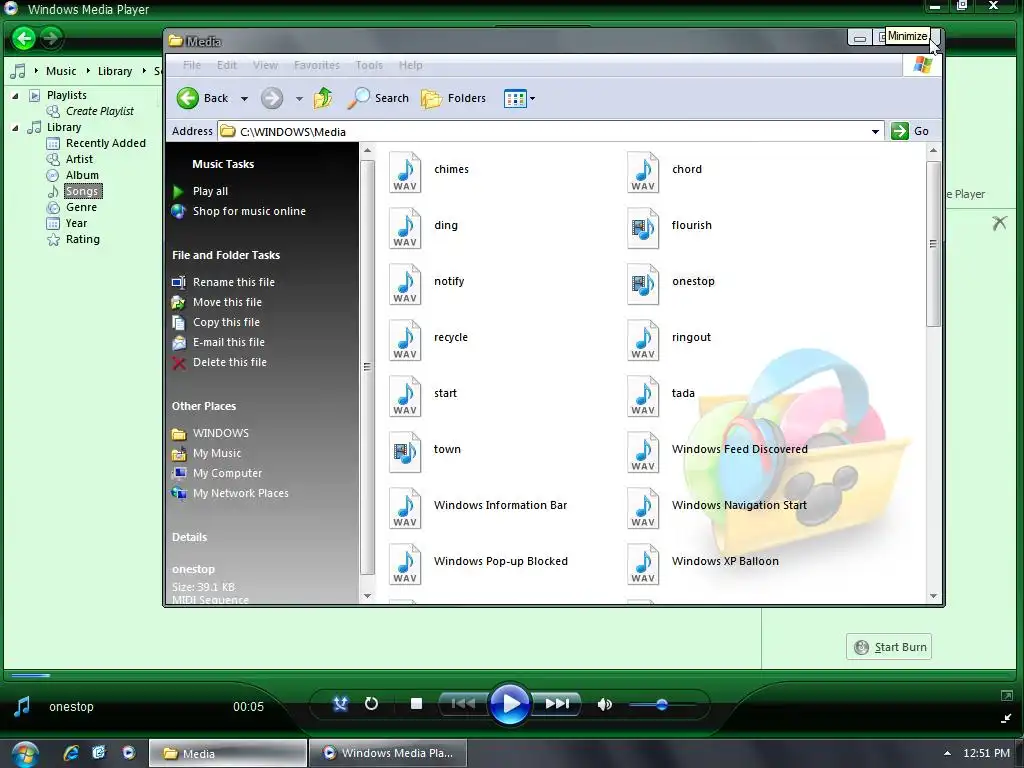Expand the Address bar dropdown
The image size is (1024, 768).
[875, 131]
